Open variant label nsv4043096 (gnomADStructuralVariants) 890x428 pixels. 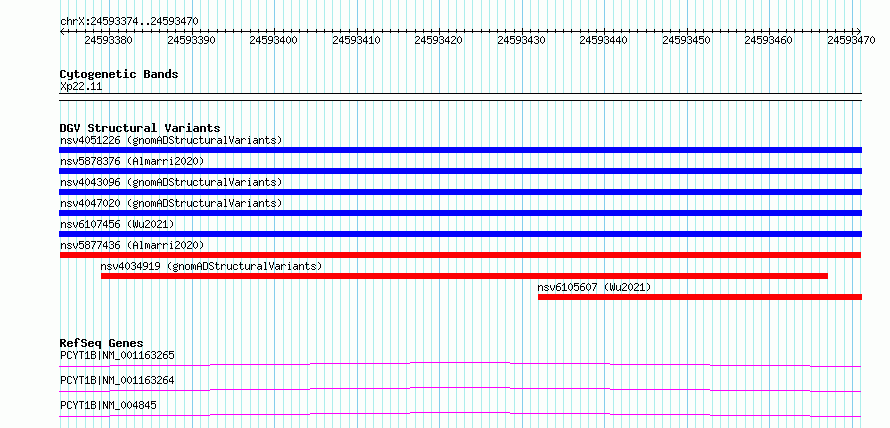[x=171, y=182]
